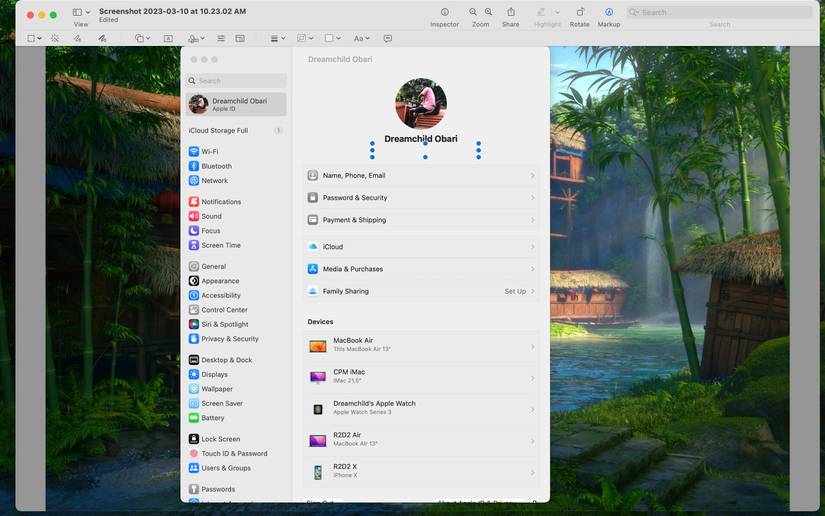Click 'Passwords' in the pictured sidebar
Screen dimensions: 825x516
tap(218, 489)
